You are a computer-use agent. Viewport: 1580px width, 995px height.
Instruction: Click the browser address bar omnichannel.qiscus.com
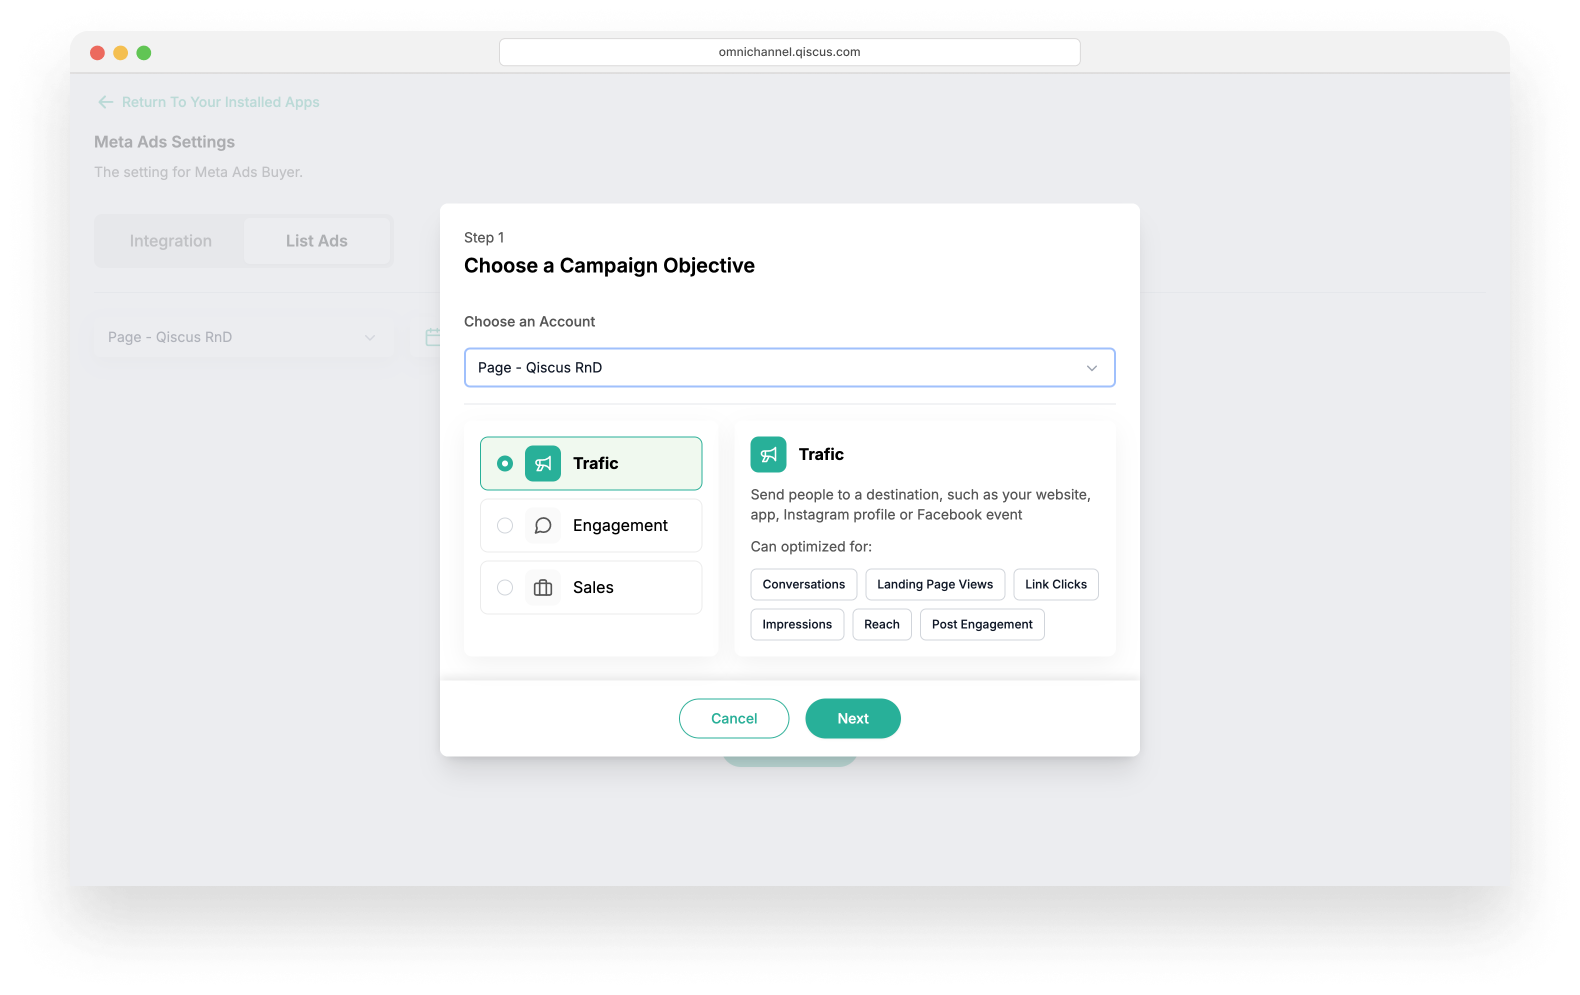(790, 52)
